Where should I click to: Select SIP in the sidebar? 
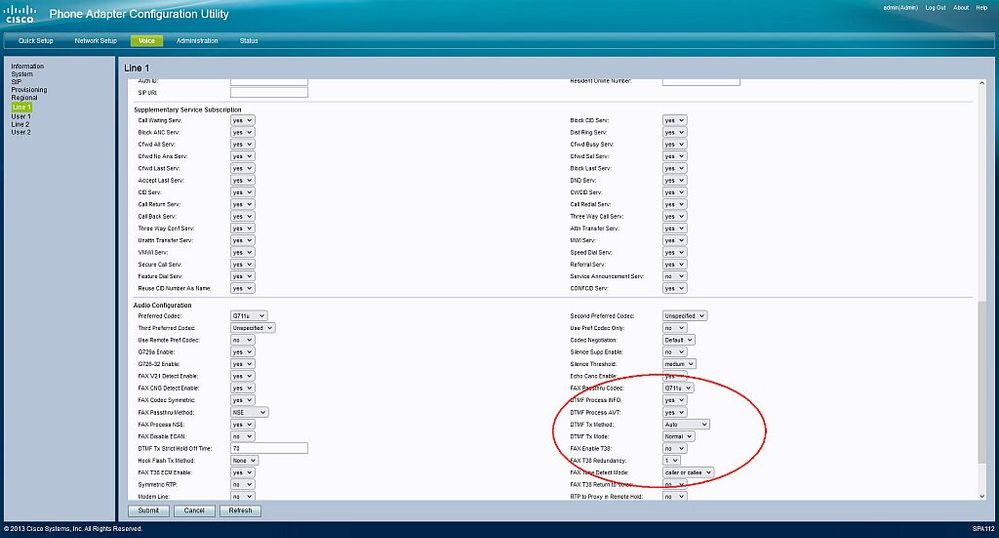click(x=16, y=82)
